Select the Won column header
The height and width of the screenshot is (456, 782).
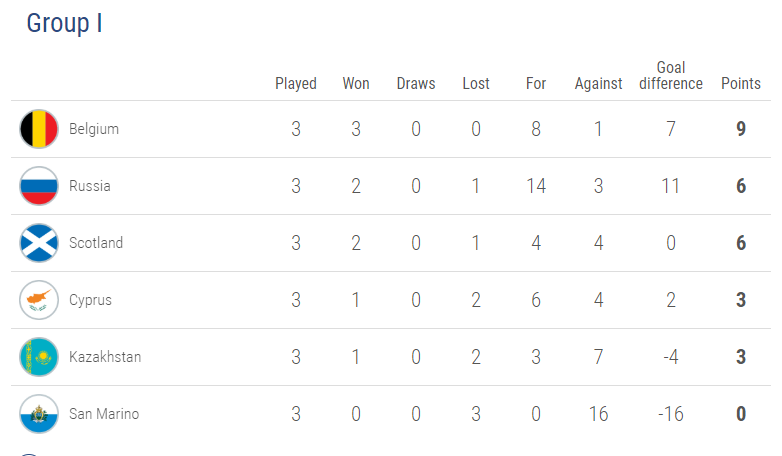[356, 83]
